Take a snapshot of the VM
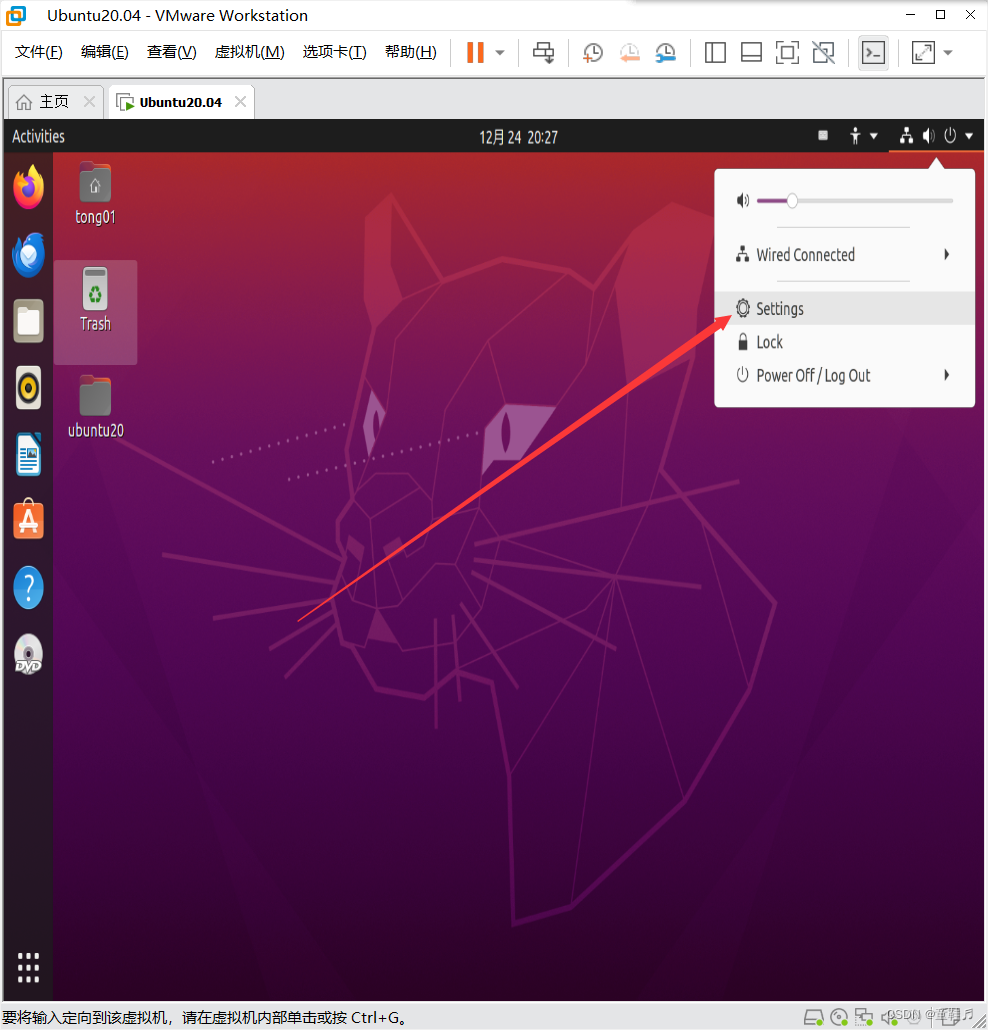This screenshot has height=1030, width=988. (x=593, y=53)
